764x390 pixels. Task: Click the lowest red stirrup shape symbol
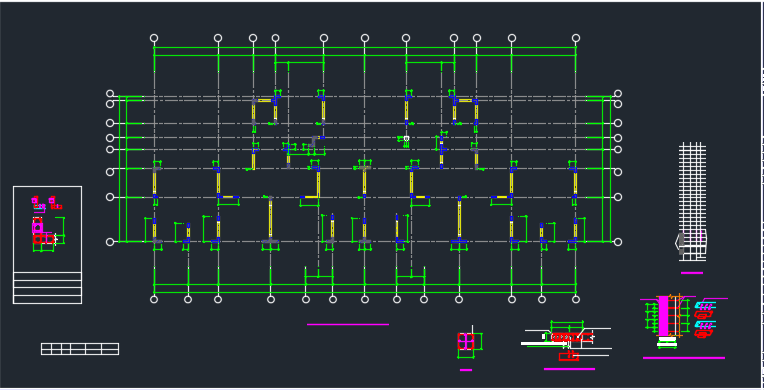(704, 334)
